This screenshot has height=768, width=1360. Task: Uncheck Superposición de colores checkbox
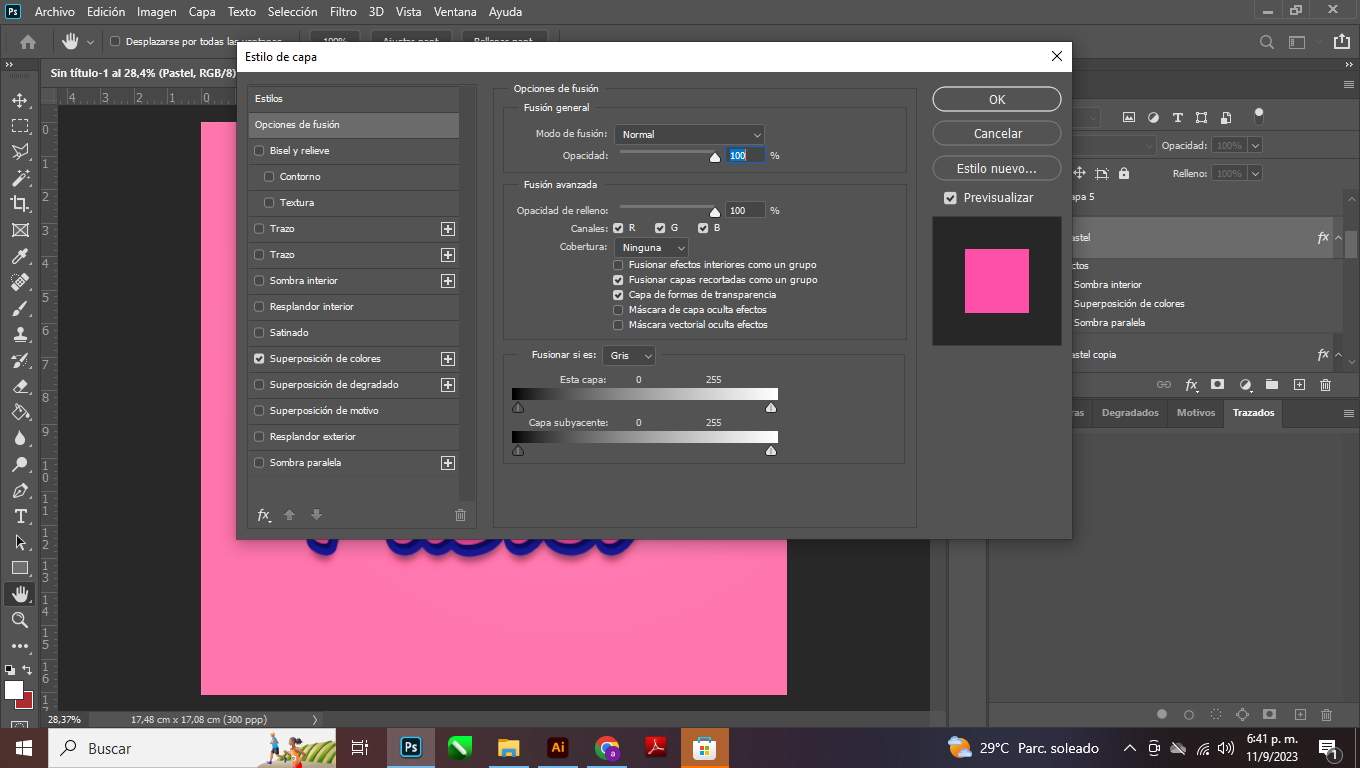pyautogui.click(x=260, y=359)
